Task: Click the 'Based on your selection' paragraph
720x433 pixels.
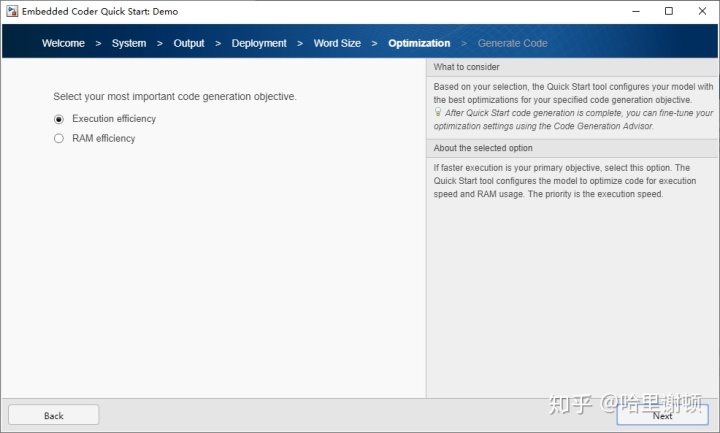Action: point(573,93)
